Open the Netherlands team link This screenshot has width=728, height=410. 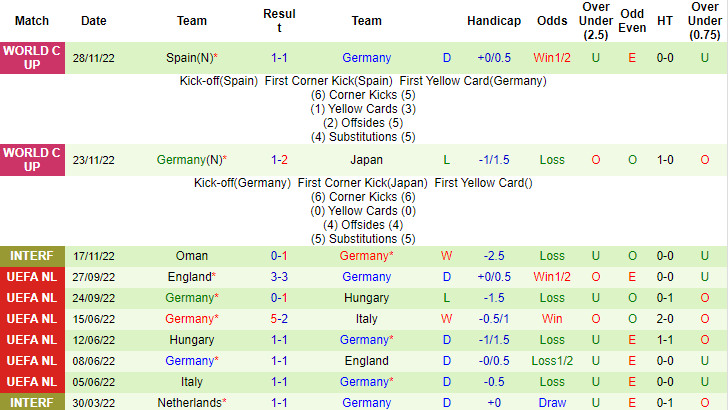coord(190,402)
